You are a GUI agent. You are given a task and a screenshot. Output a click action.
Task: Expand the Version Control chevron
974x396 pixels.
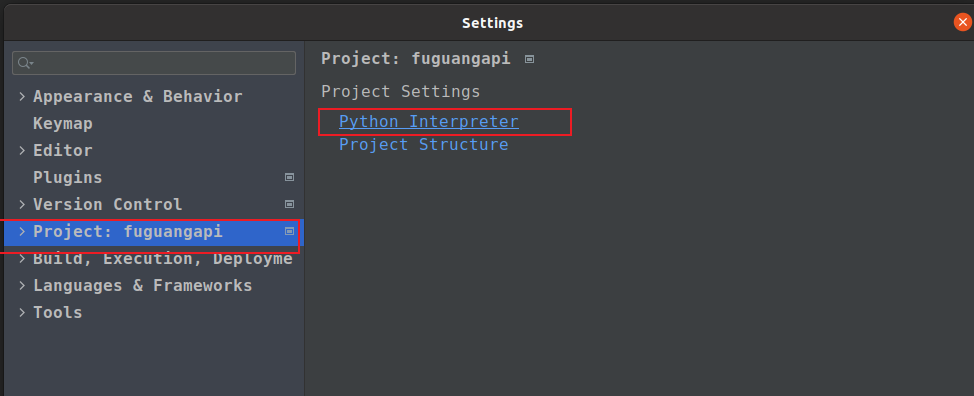coord(22,204)
